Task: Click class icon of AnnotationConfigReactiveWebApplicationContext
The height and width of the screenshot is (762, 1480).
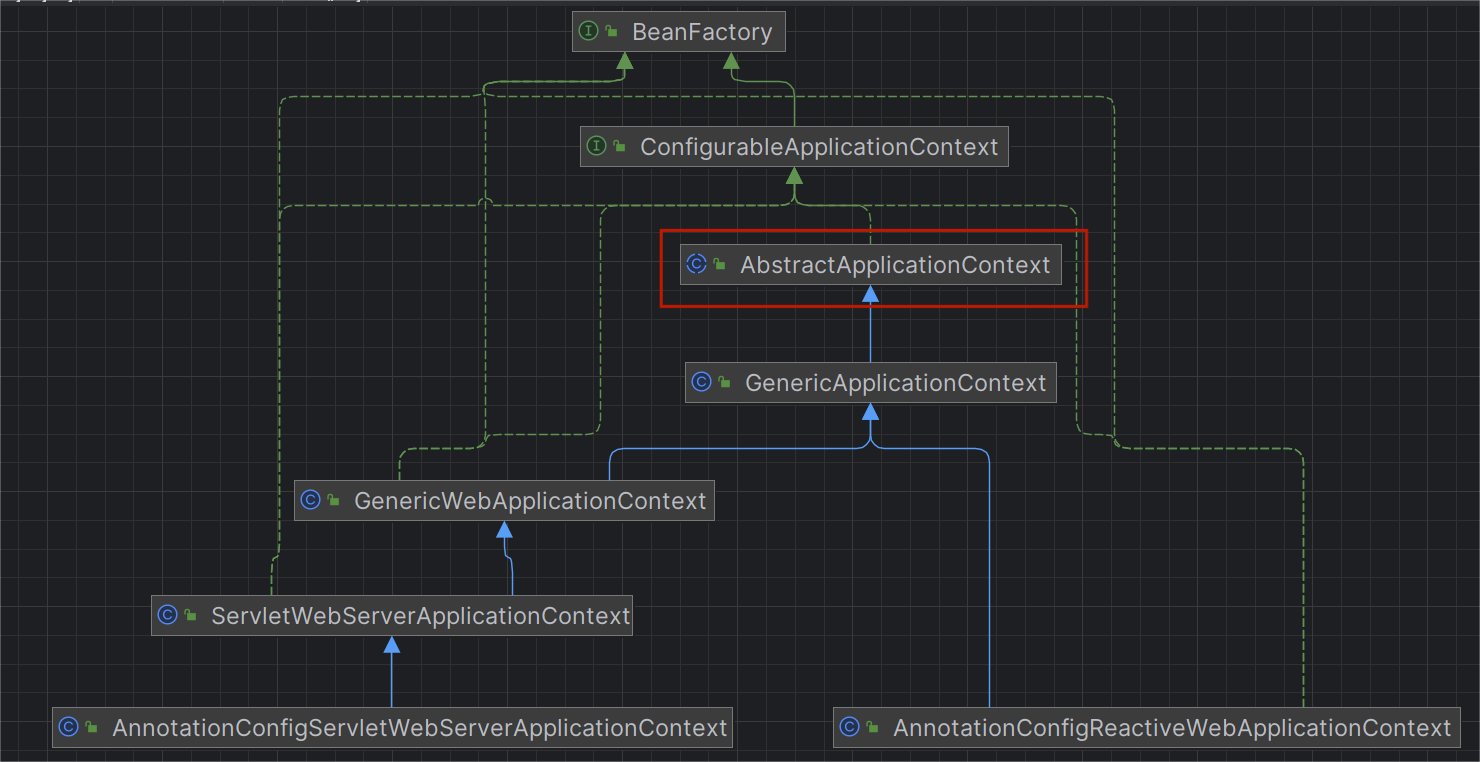Action: pyautogui.click(x=850, y=727)
